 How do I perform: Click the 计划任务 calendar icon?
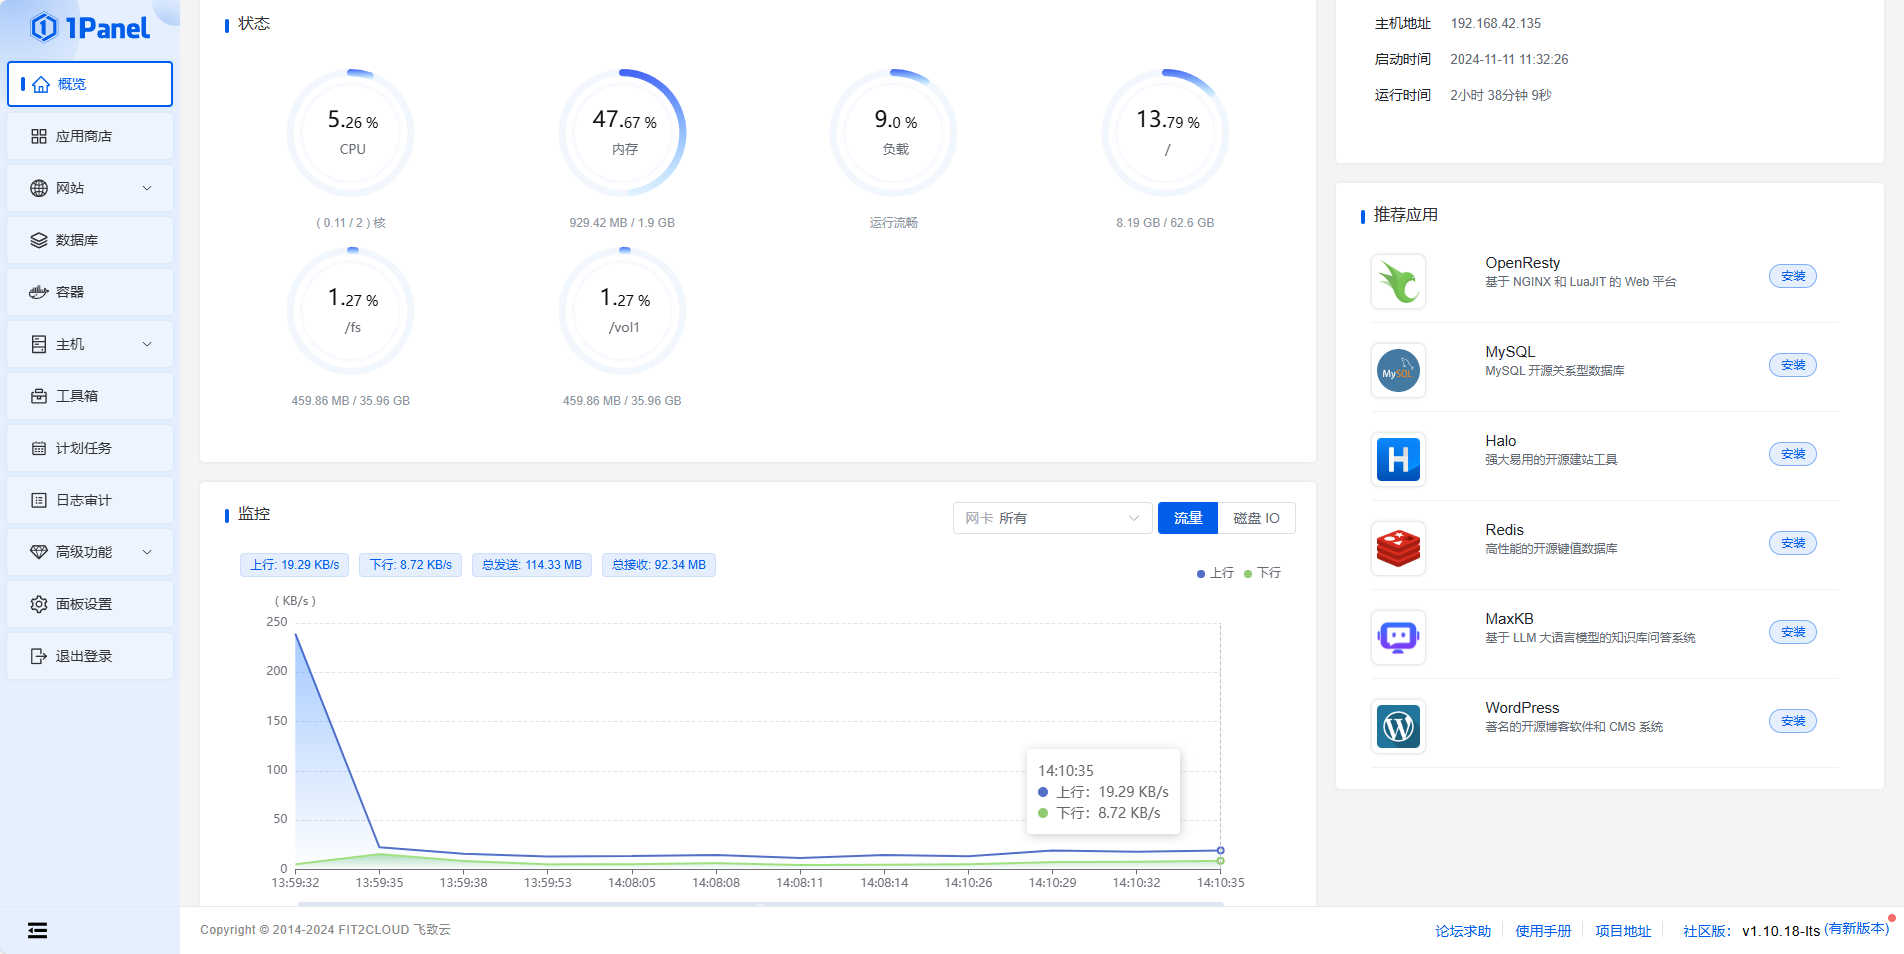tap(39, 448)
